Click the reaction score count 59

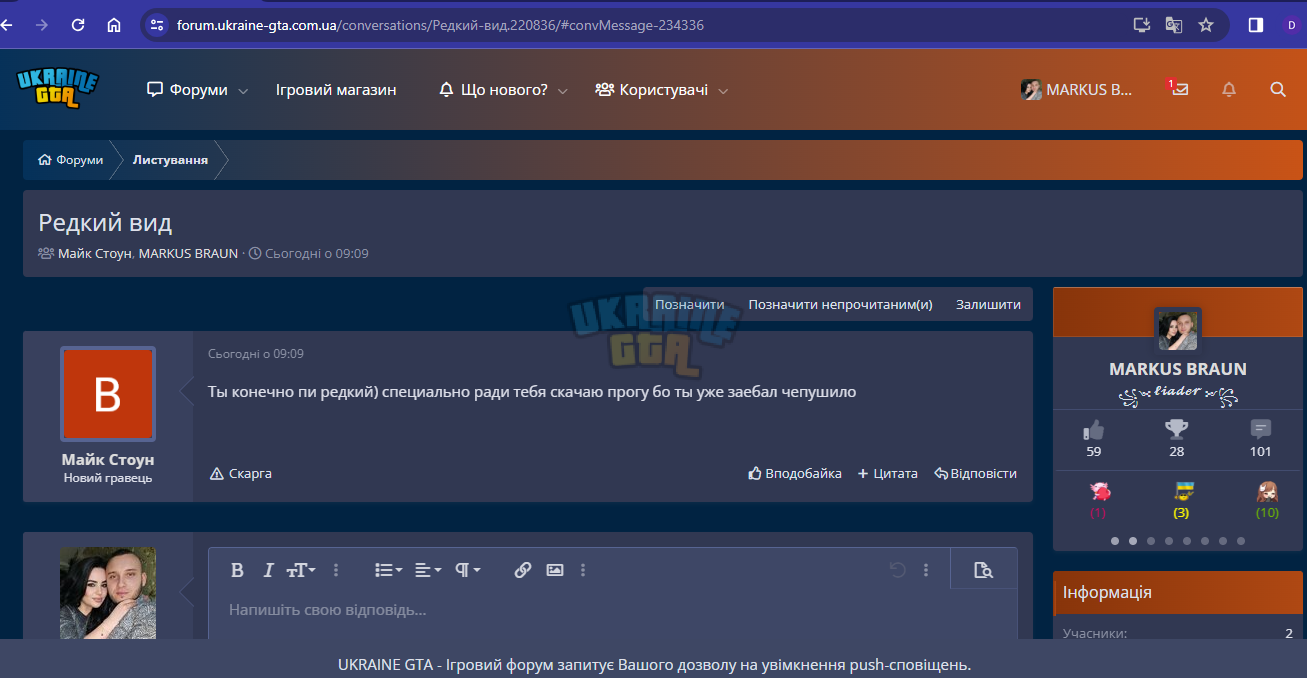point(1093,451)
